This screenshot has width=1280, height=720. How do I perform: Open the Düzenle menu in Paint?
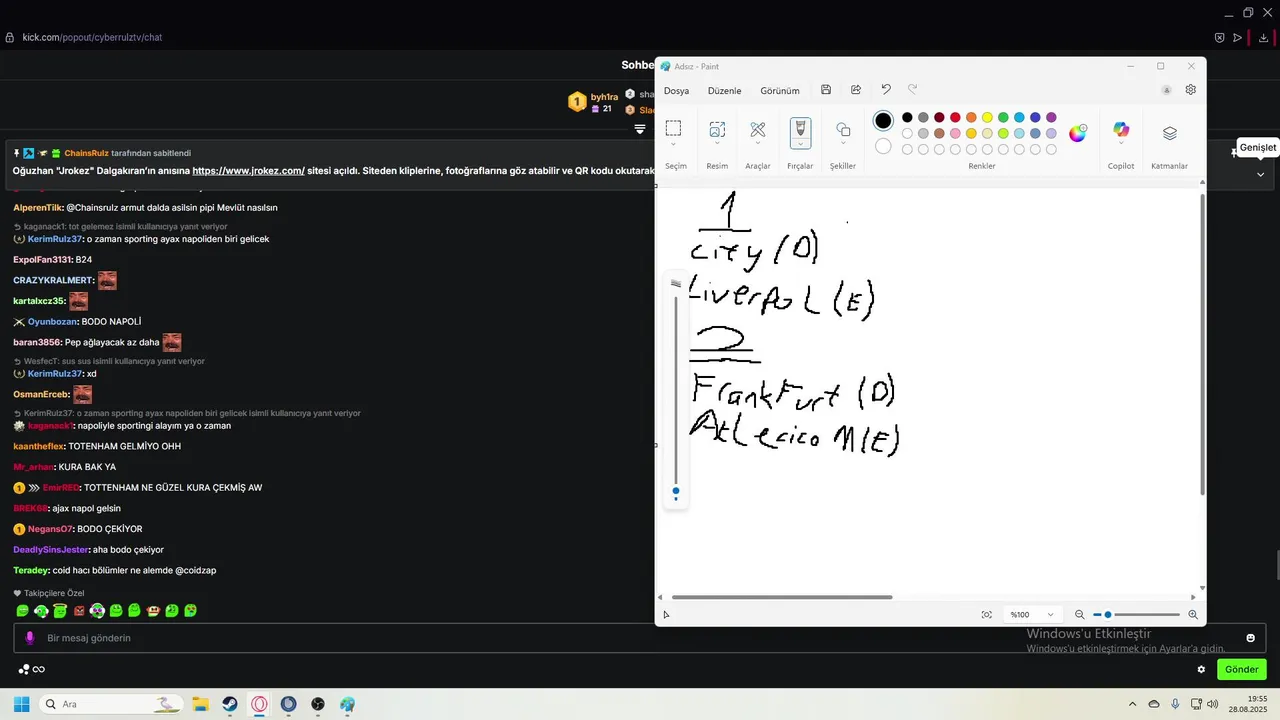coord(725,91)
